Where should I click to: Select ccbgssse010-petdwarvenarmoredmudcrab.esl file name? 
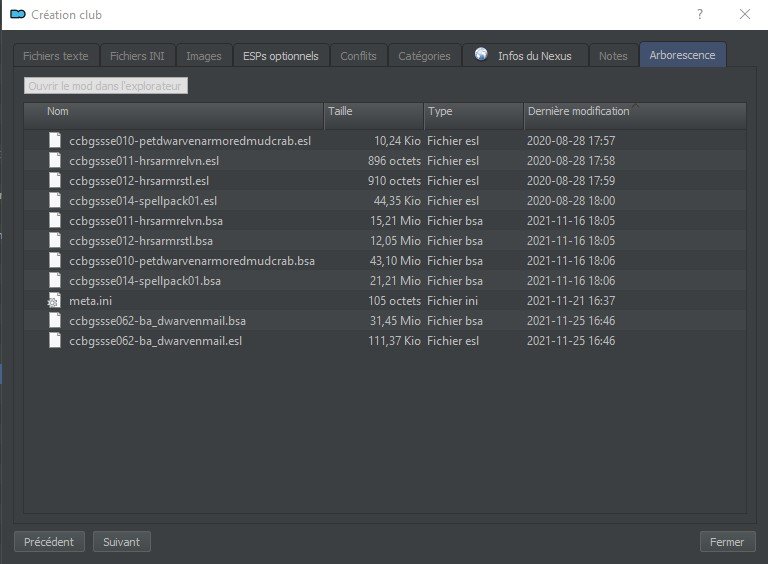(x=190, y=141)
